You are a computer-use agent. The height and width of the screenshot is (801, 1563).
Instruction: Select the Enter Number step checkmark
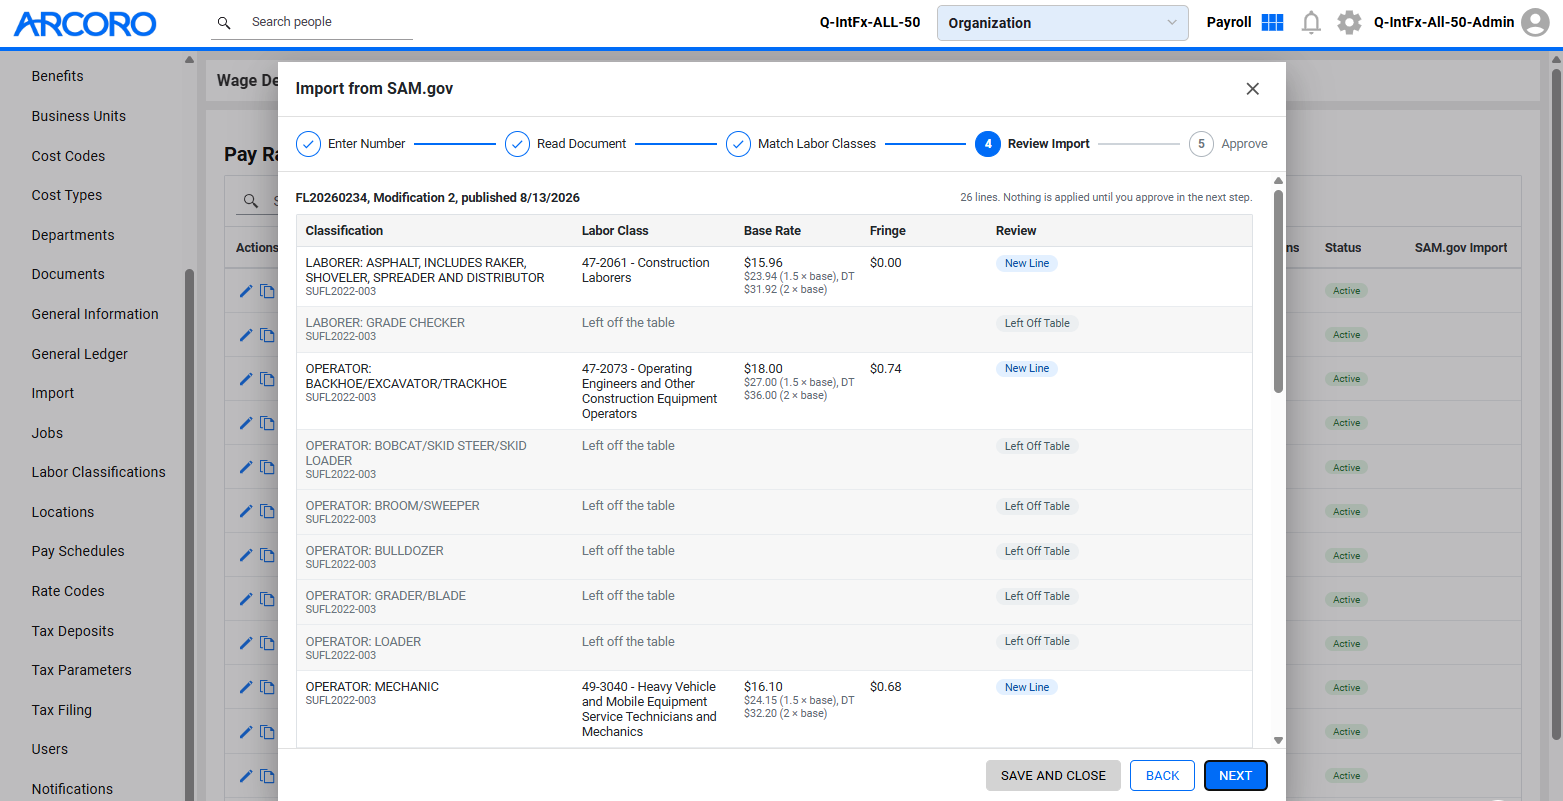click(308, 144)
